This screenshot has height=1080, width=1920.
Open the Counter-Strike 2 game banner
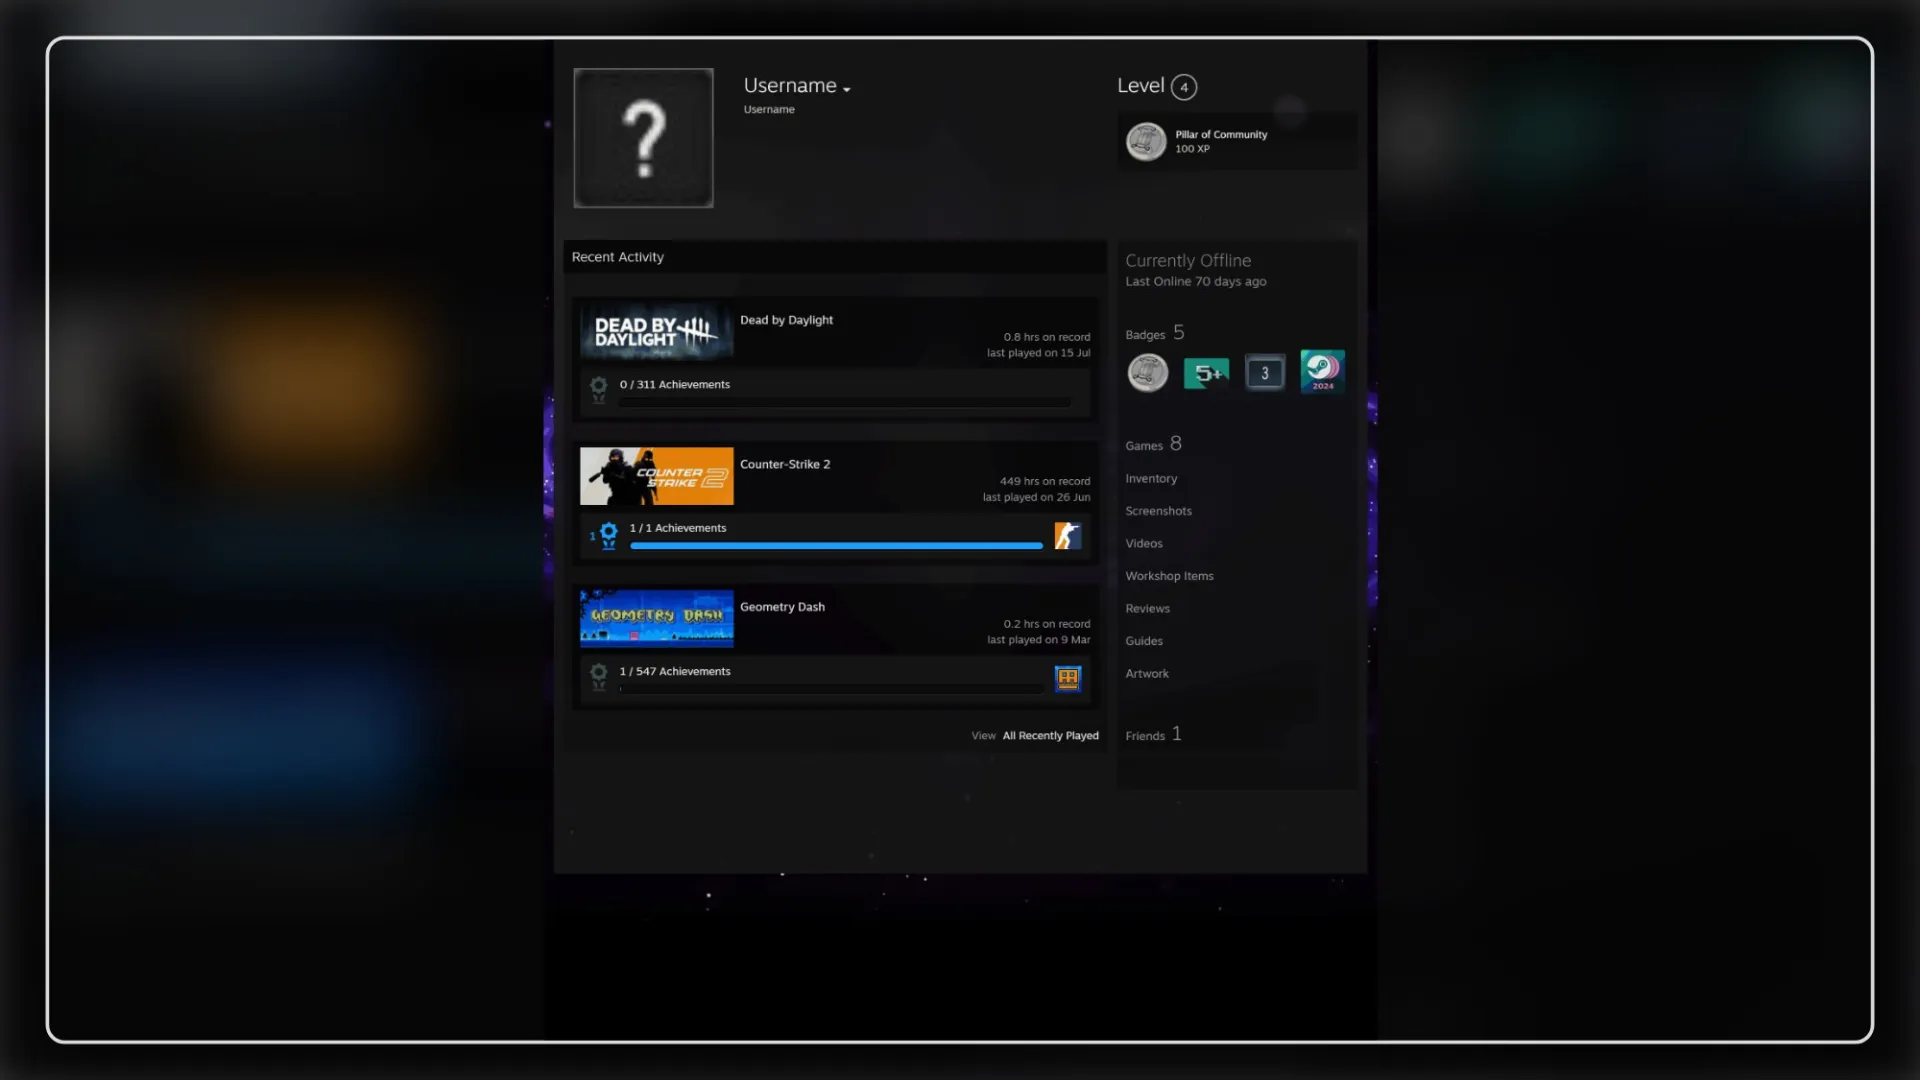click(656, 476)
